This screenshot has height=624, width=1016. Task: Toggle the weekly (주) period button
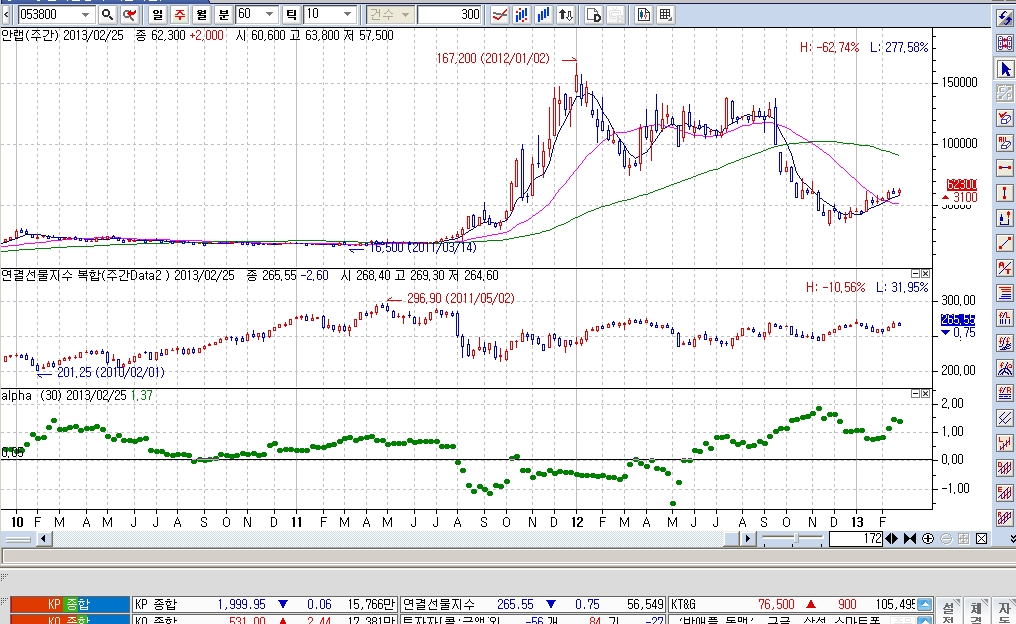179,14
